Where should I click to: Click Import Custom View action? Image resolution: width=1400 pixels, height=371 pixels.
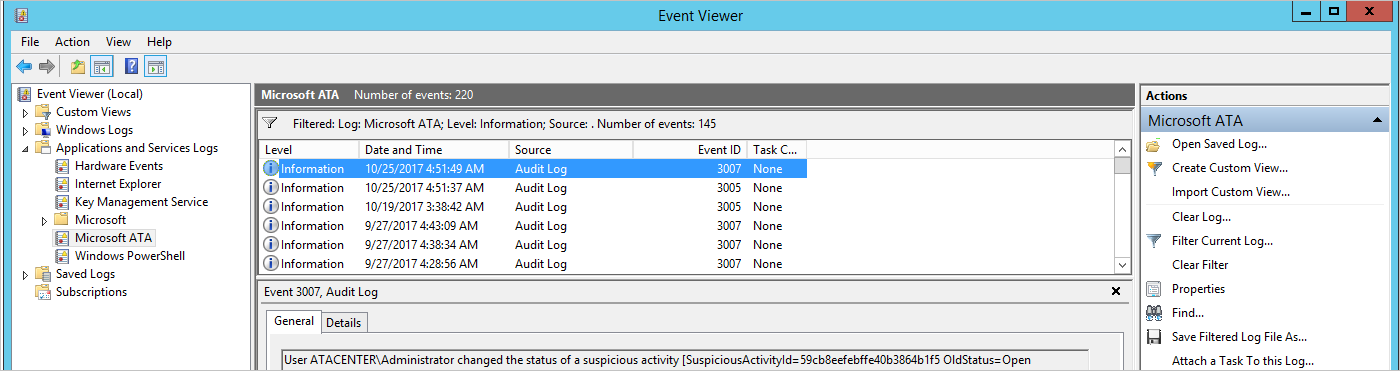click(x=1231, y=192)
